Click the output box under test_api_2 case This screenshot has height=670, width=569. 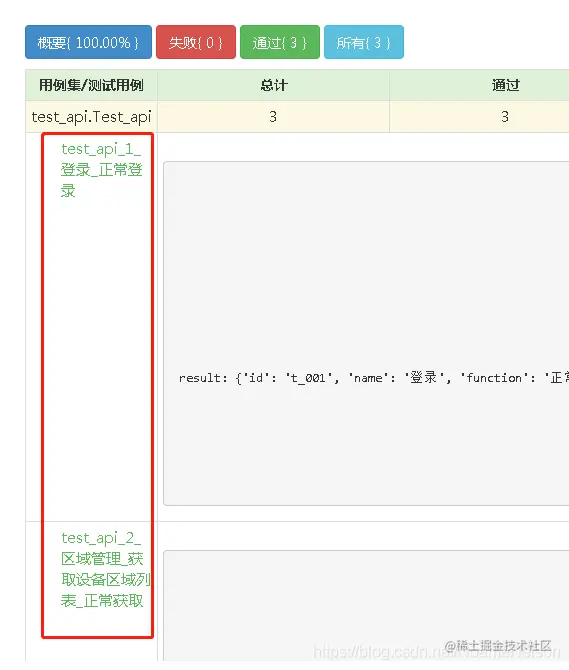366,606
